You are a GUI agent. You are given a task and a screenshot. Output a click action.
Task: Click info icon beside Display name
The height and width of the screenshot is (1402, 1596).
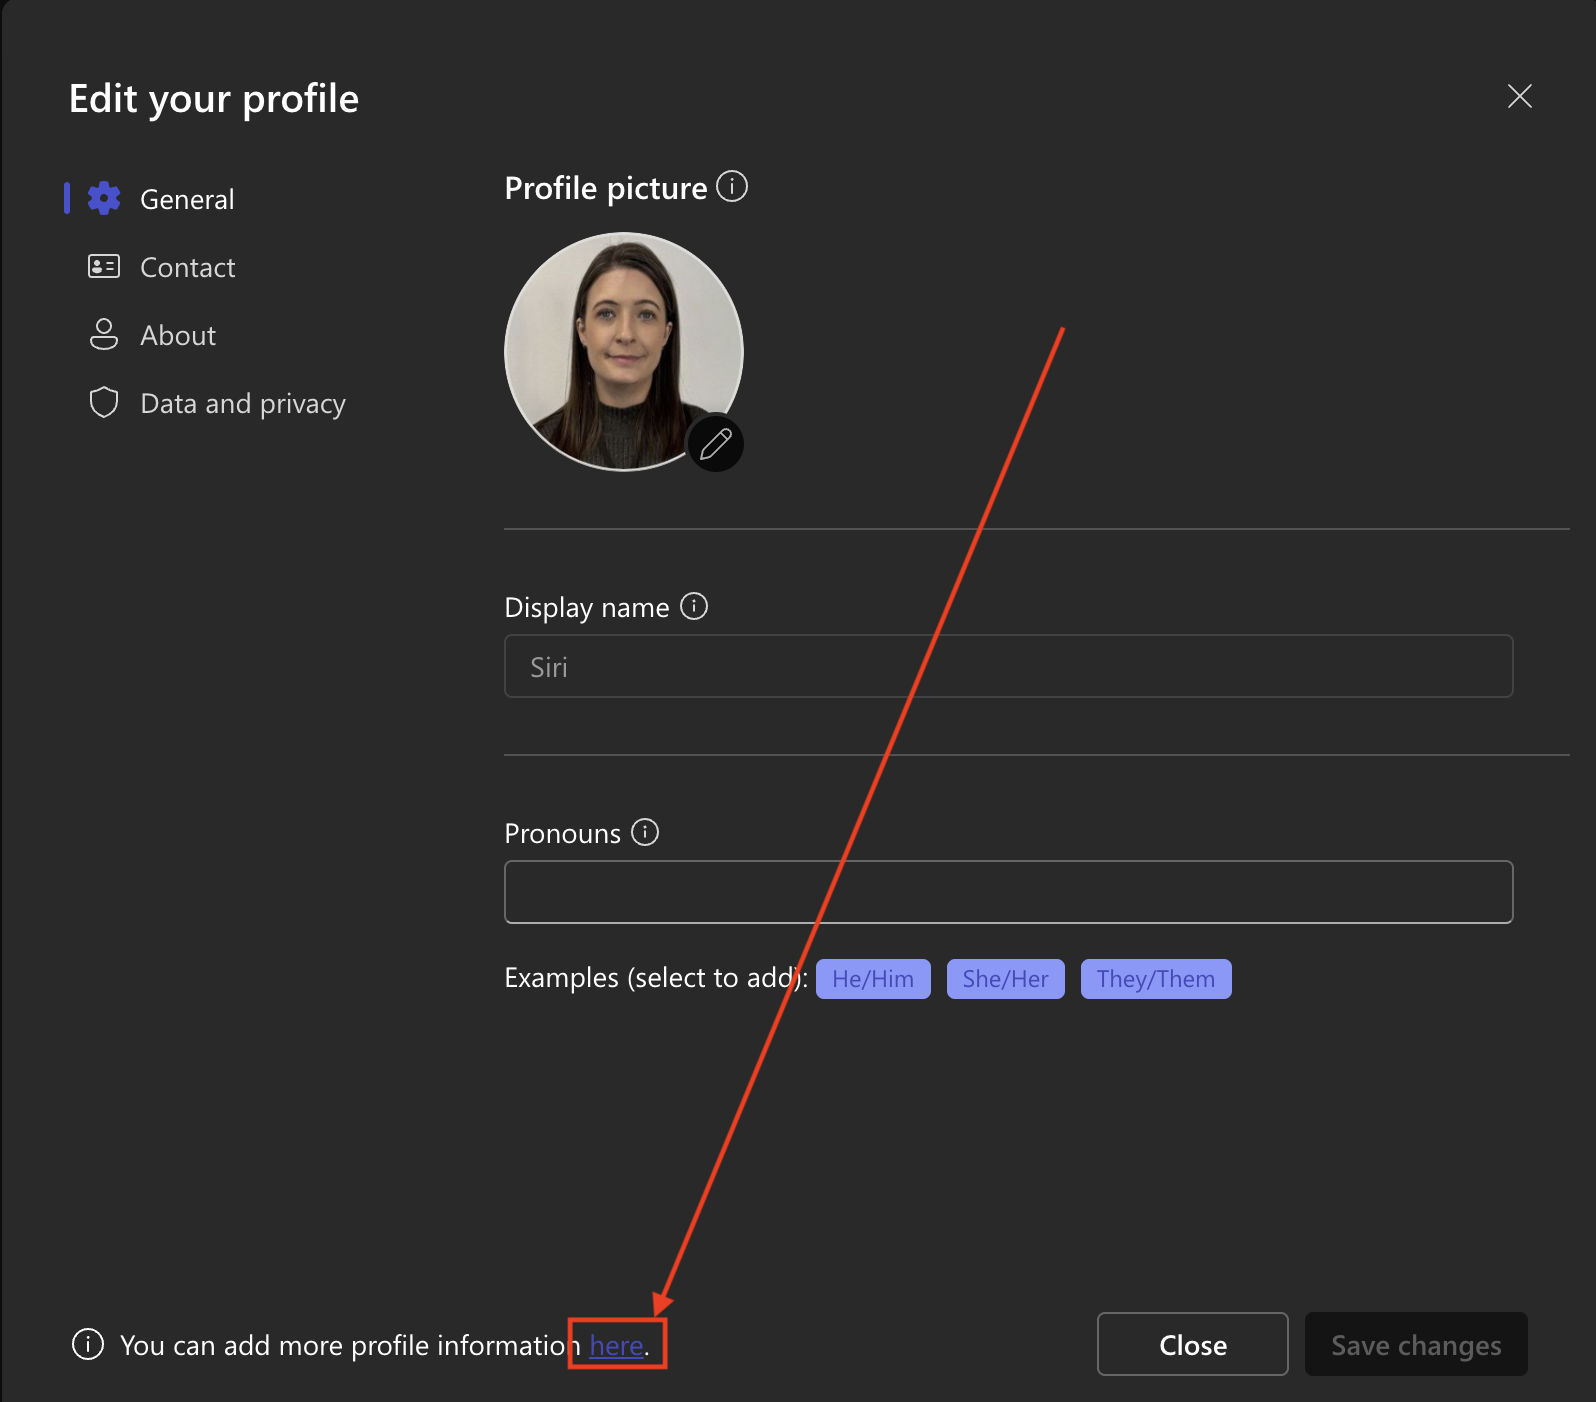coord(694,606)
